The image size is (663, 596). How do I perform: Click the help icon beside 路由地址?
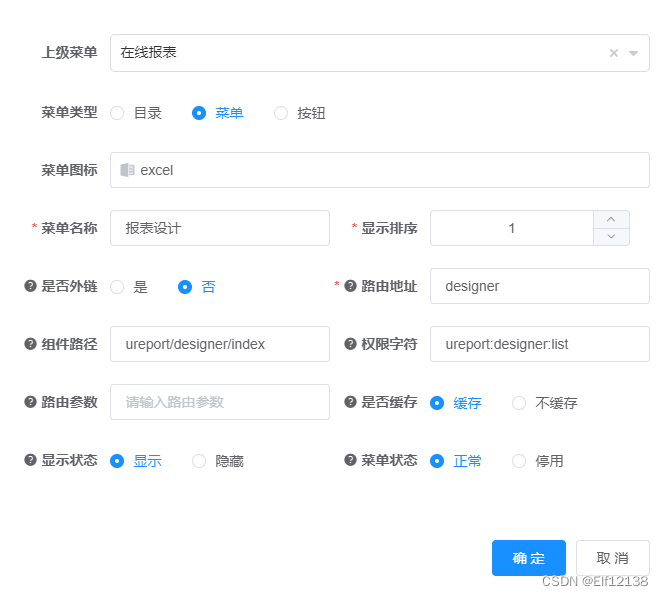[351, 286]
